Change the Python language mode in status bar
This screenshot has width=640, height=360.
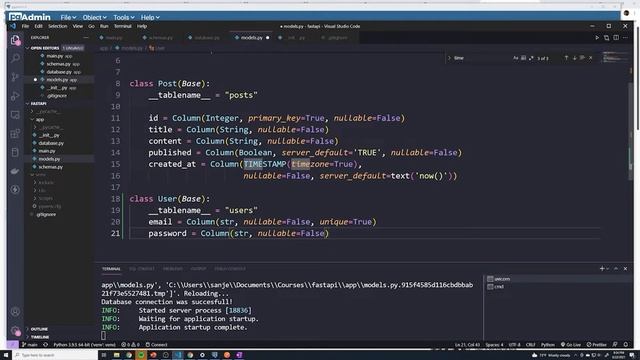coord(547,344)
